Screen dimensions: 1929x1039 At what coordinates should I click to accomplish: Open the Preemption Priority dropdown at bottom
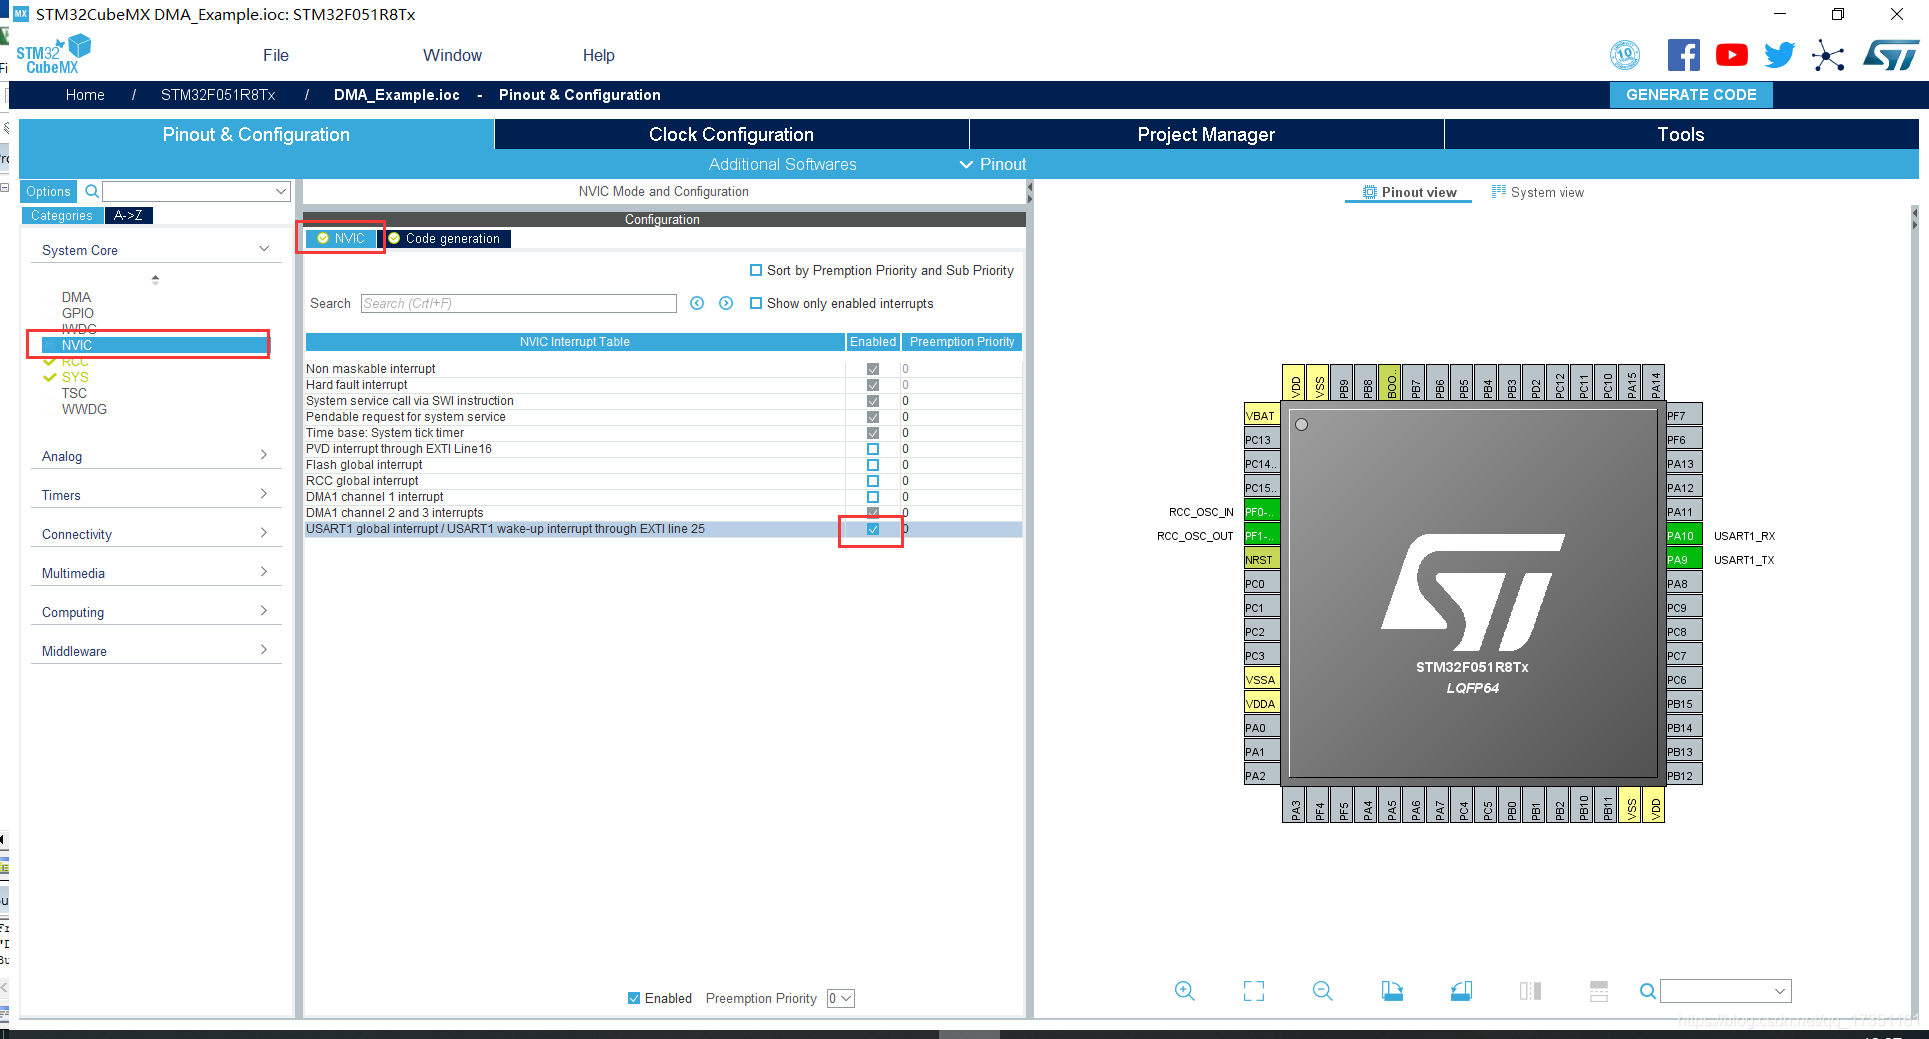tap(841, 998)
